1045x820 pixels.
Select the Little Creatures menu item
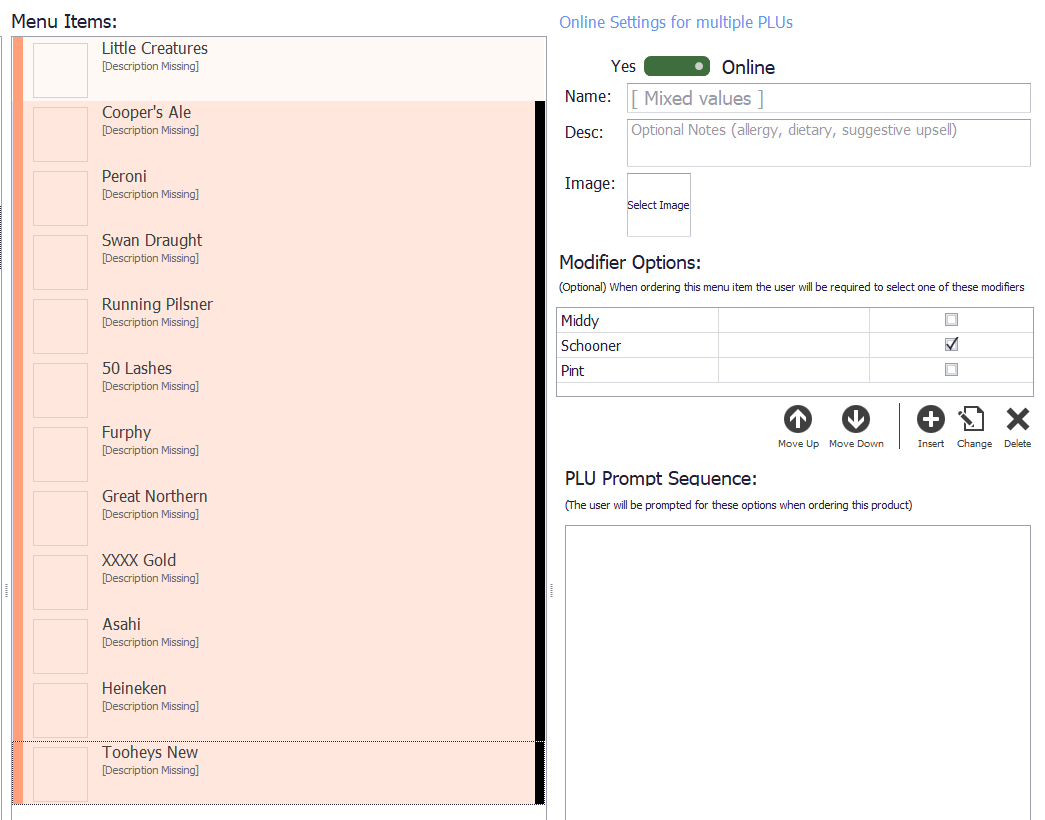tap(279, 69)
